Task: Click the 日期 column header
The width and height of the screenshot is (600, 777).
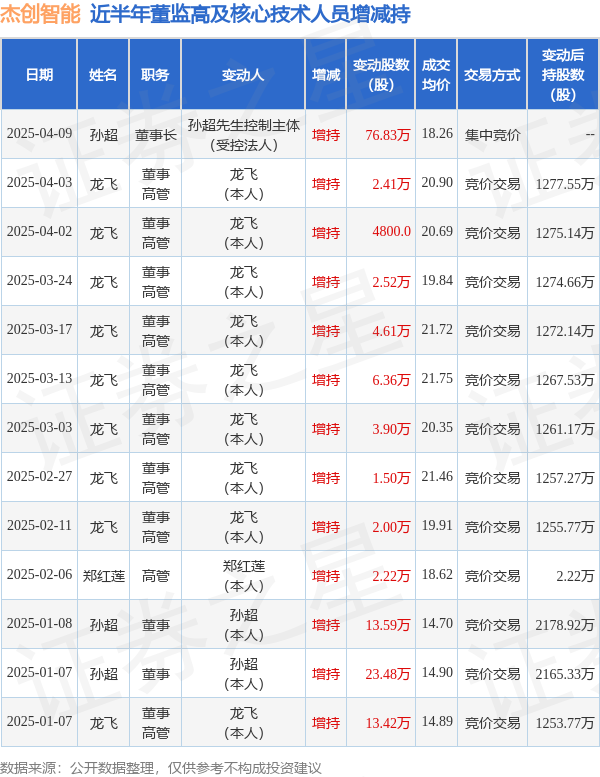Action: click(x=39, y=75)
